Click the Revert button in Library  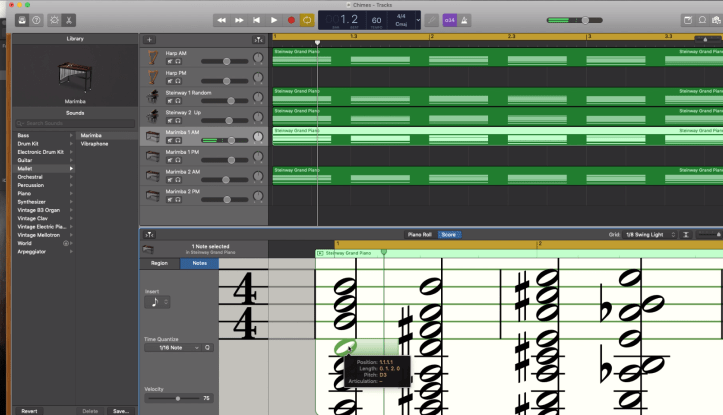coord(29,410)
